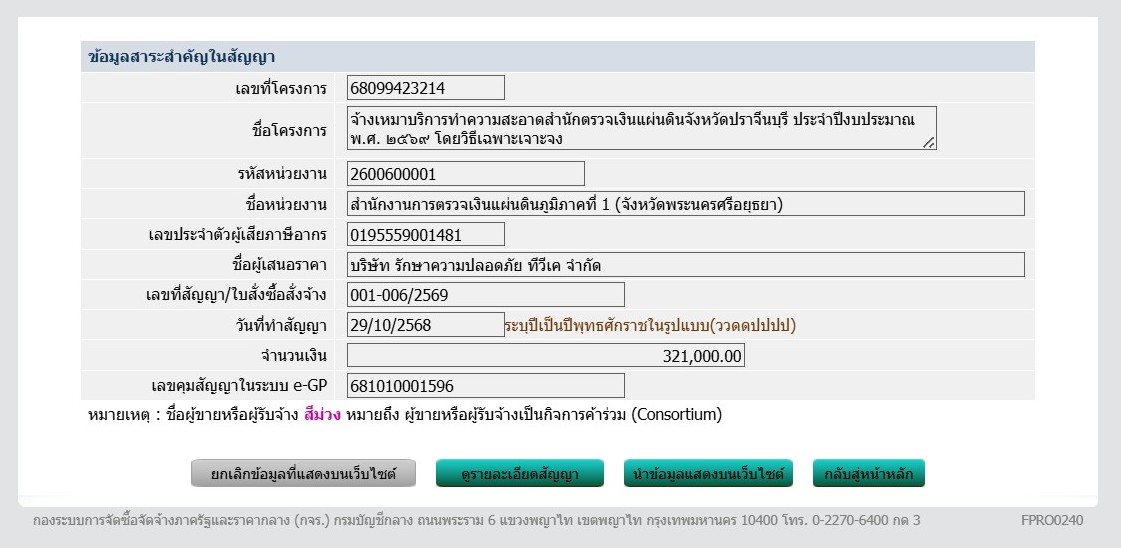Image resolution: width=1121 pixels, height=548 pixels.
Task: Publish data with นำข้อมูลแสดงบนเว็บไซต์ button
Action: [x=708, y=474]
